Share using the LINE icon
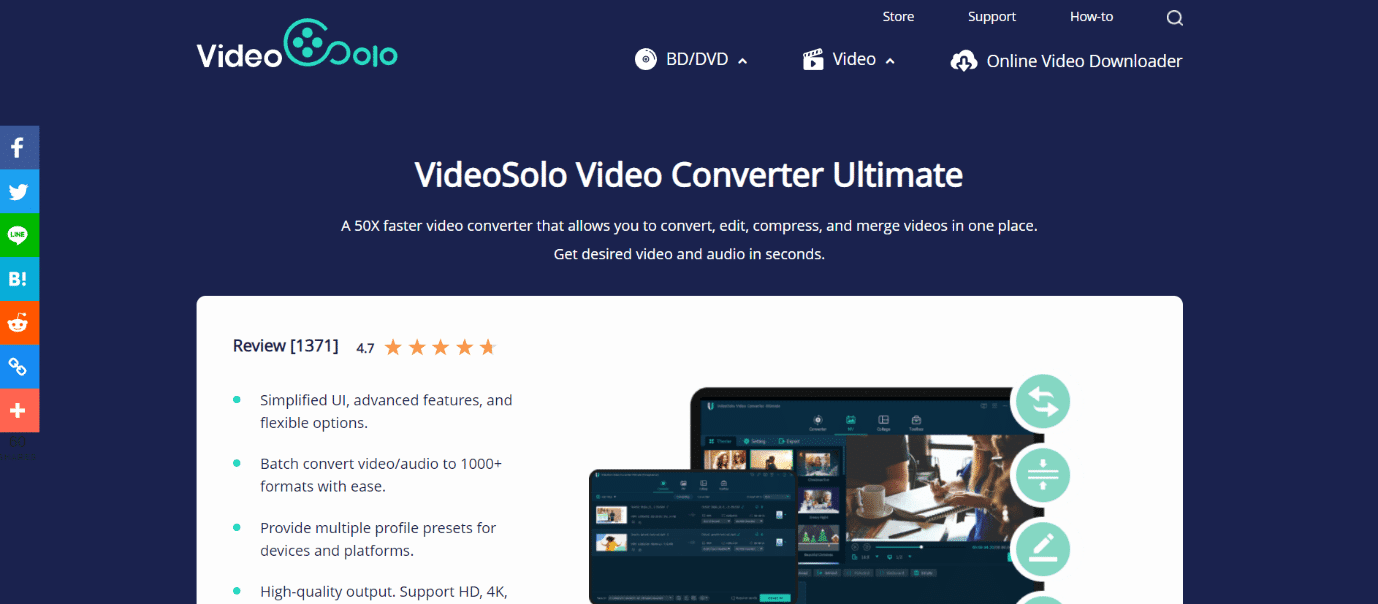 pos(19,235)
